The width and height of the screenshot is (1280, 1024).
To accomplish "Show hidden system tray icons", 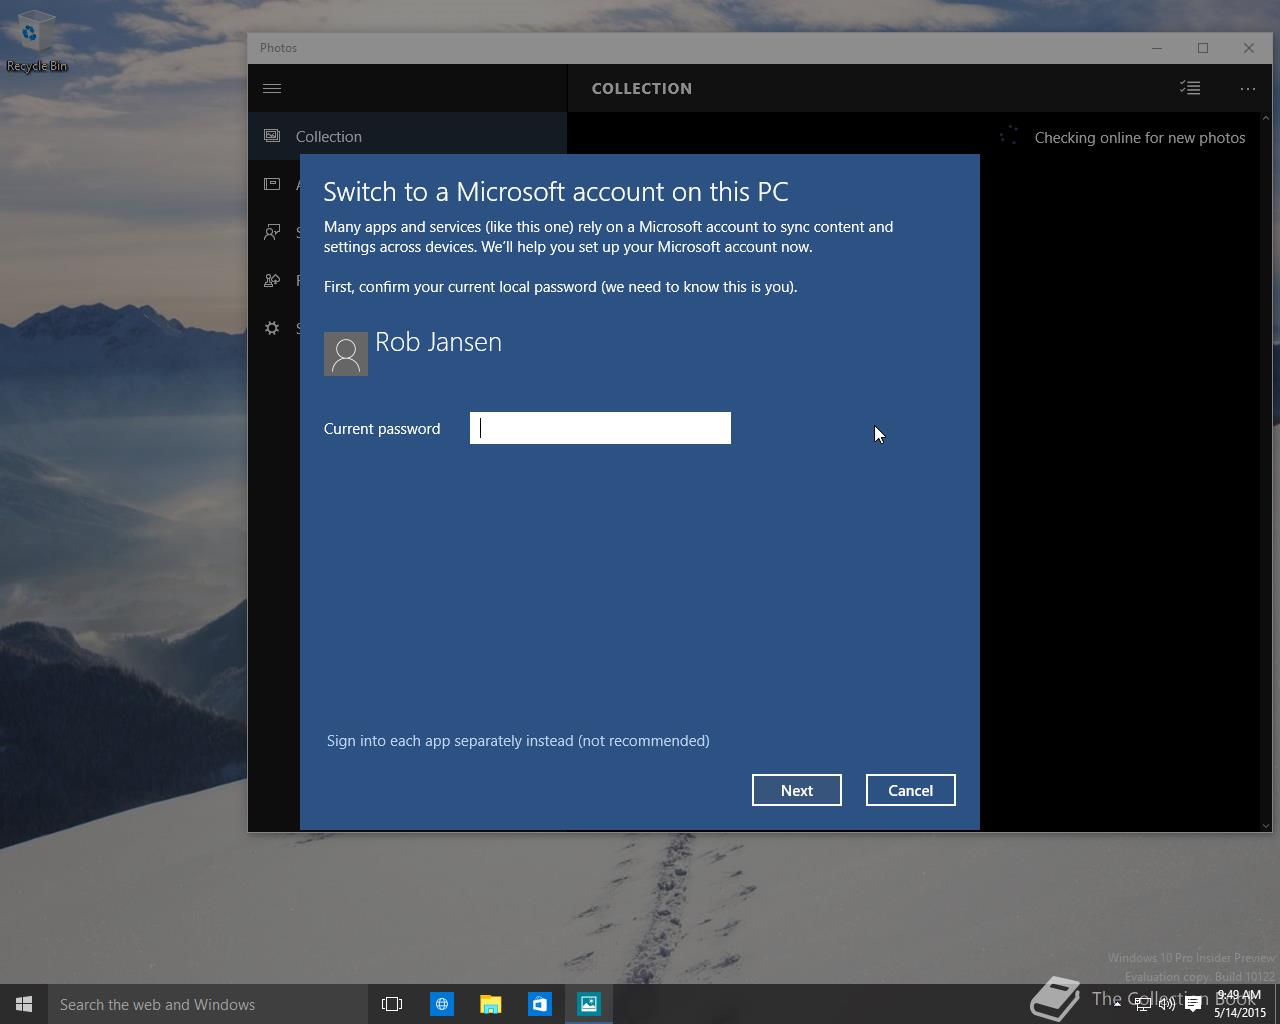I will [x=1117, y=1004].
